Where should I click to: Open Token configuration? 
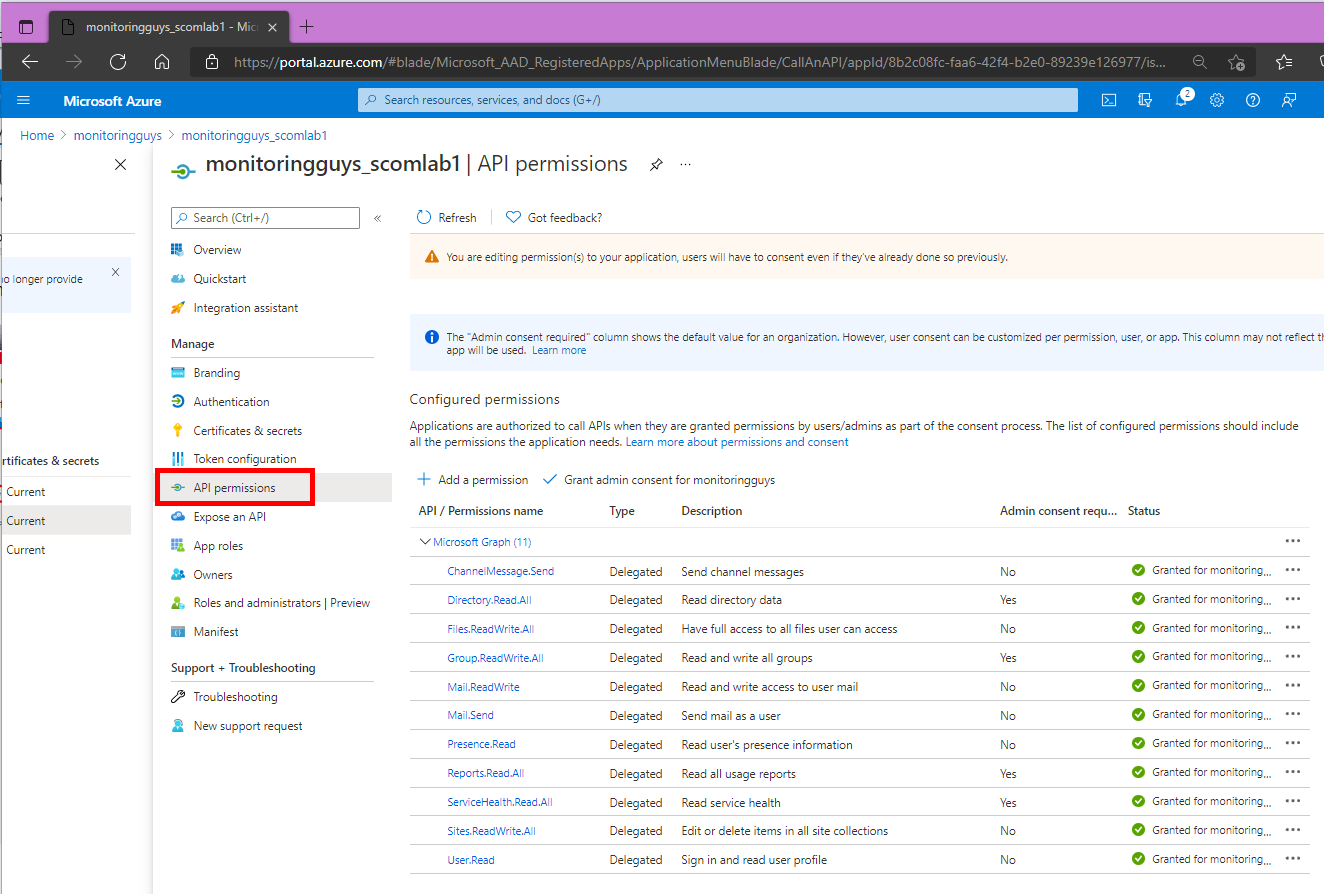point(240,459)
